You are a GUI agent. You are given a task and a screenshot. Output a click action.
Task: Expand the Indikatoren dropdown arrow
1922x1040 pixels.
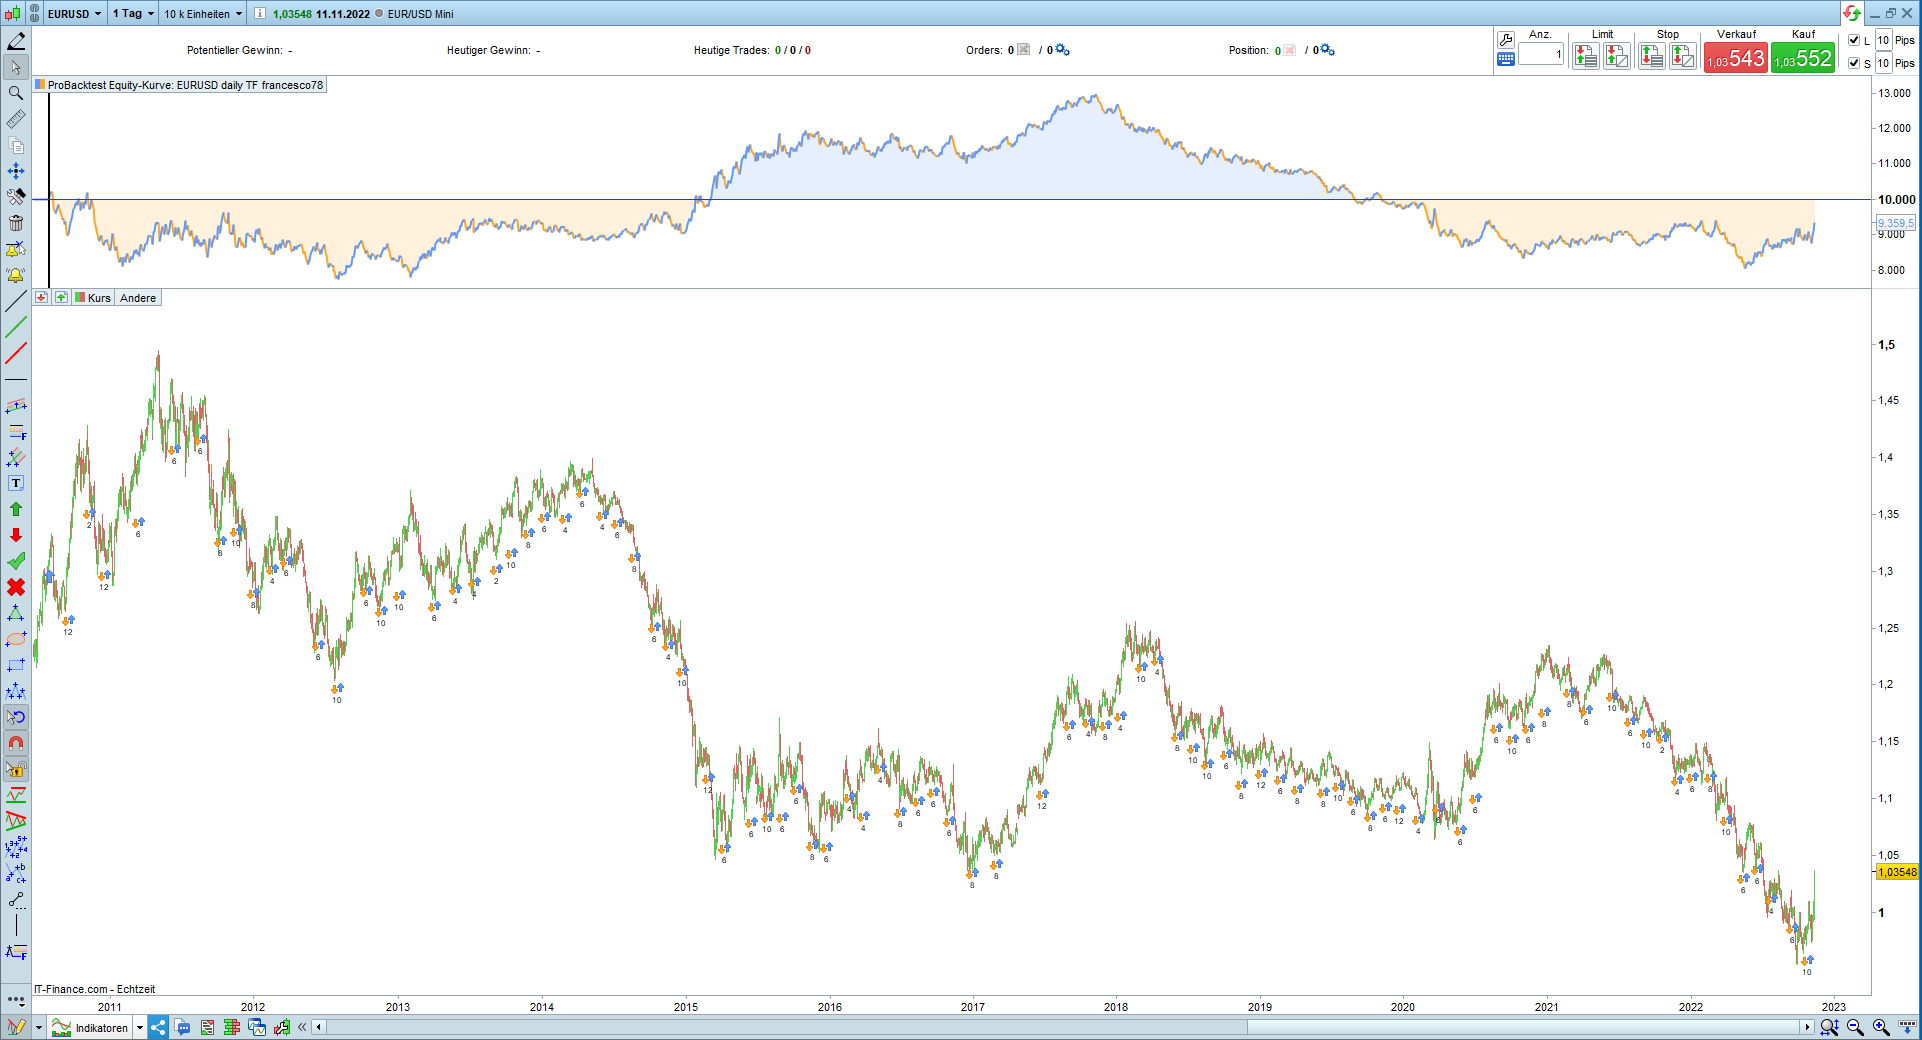140,1028
